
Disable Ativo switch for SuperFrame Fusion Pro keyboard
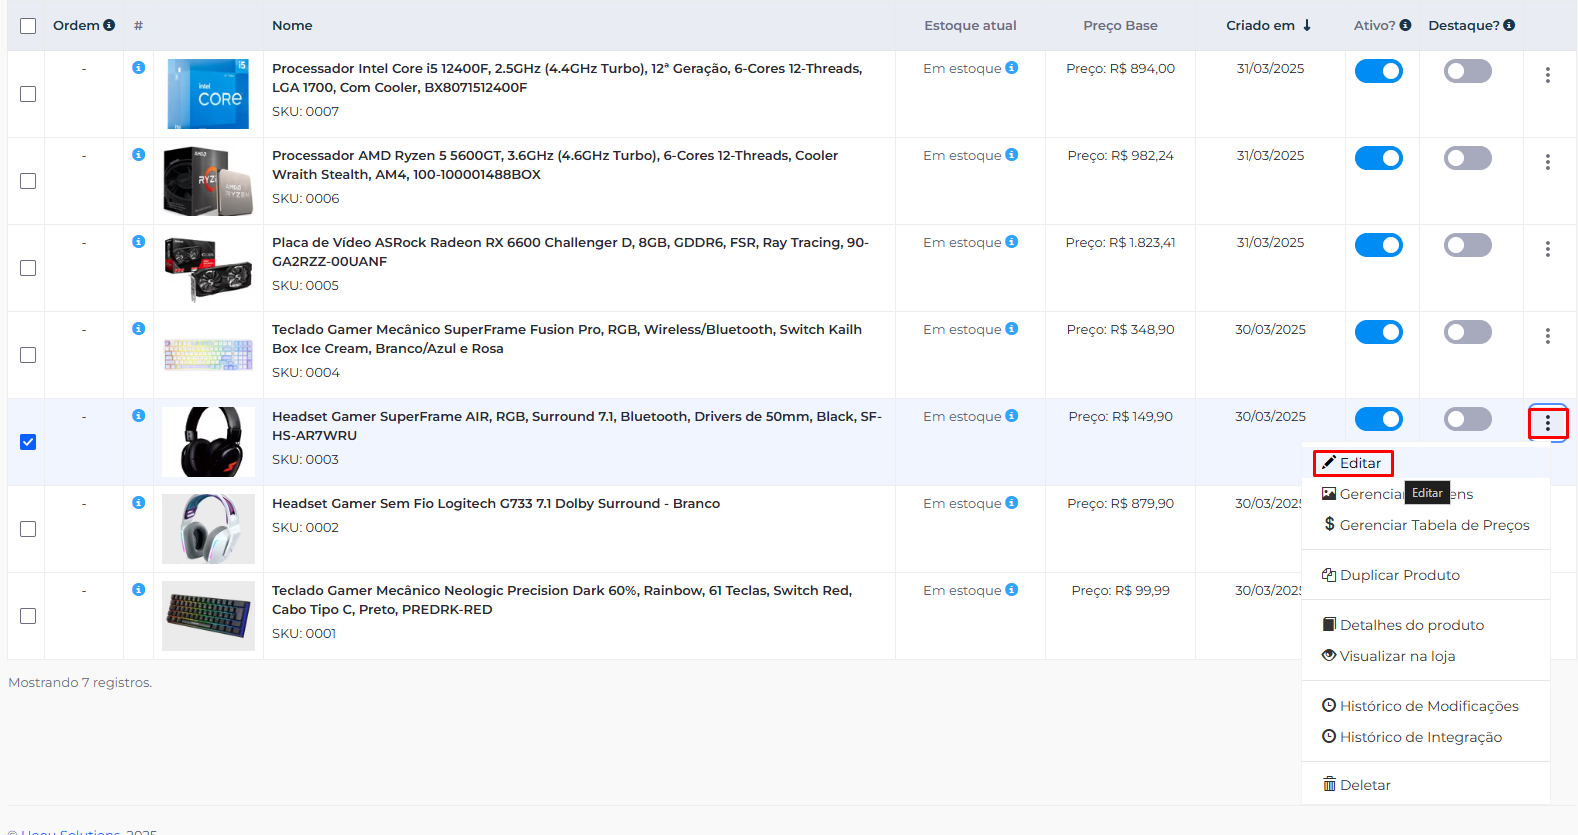[1378, 332]
